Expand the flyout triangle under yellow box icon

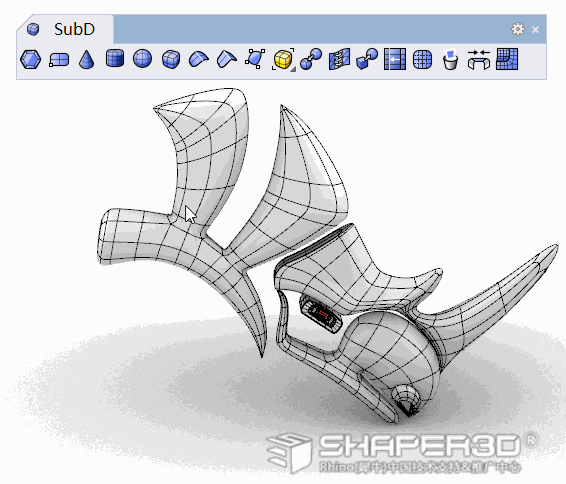[293, 69]
